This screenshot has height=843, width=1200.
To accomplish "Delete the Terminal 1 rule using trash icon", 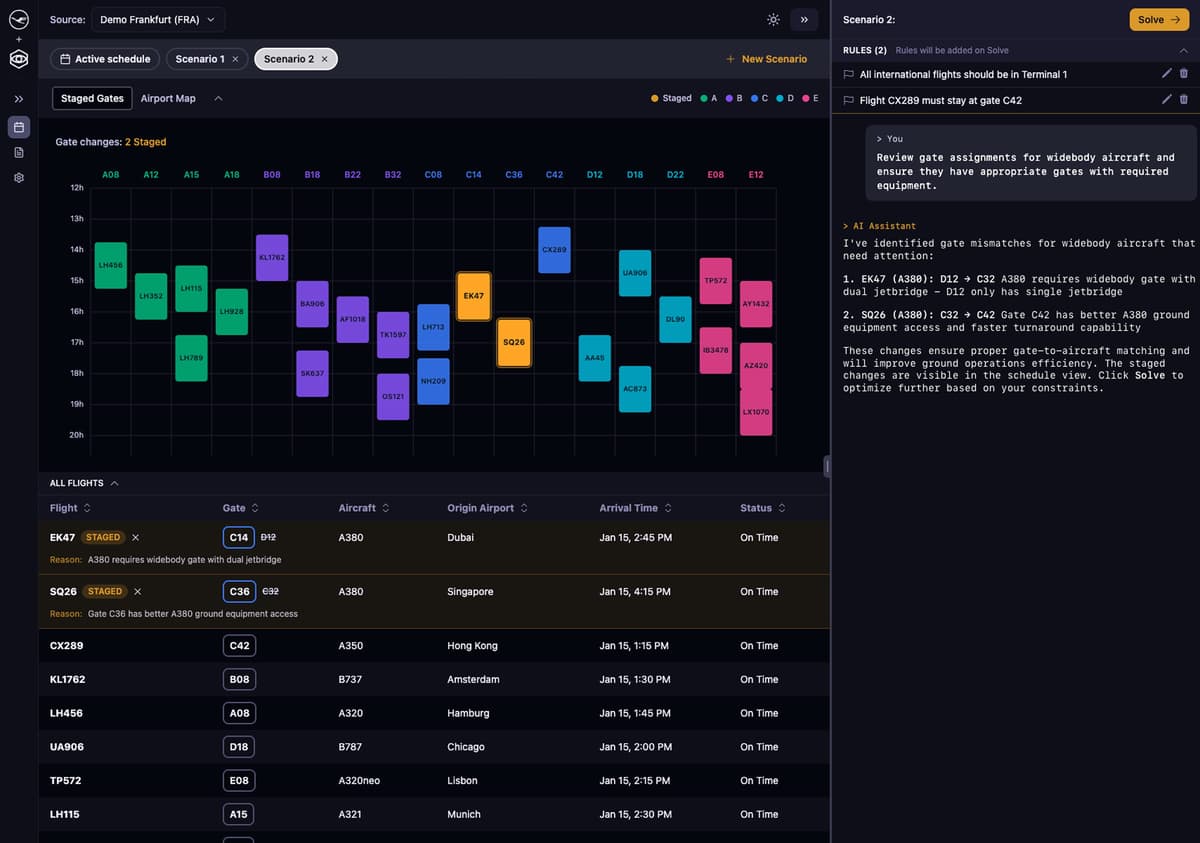I will [1184, 72].
